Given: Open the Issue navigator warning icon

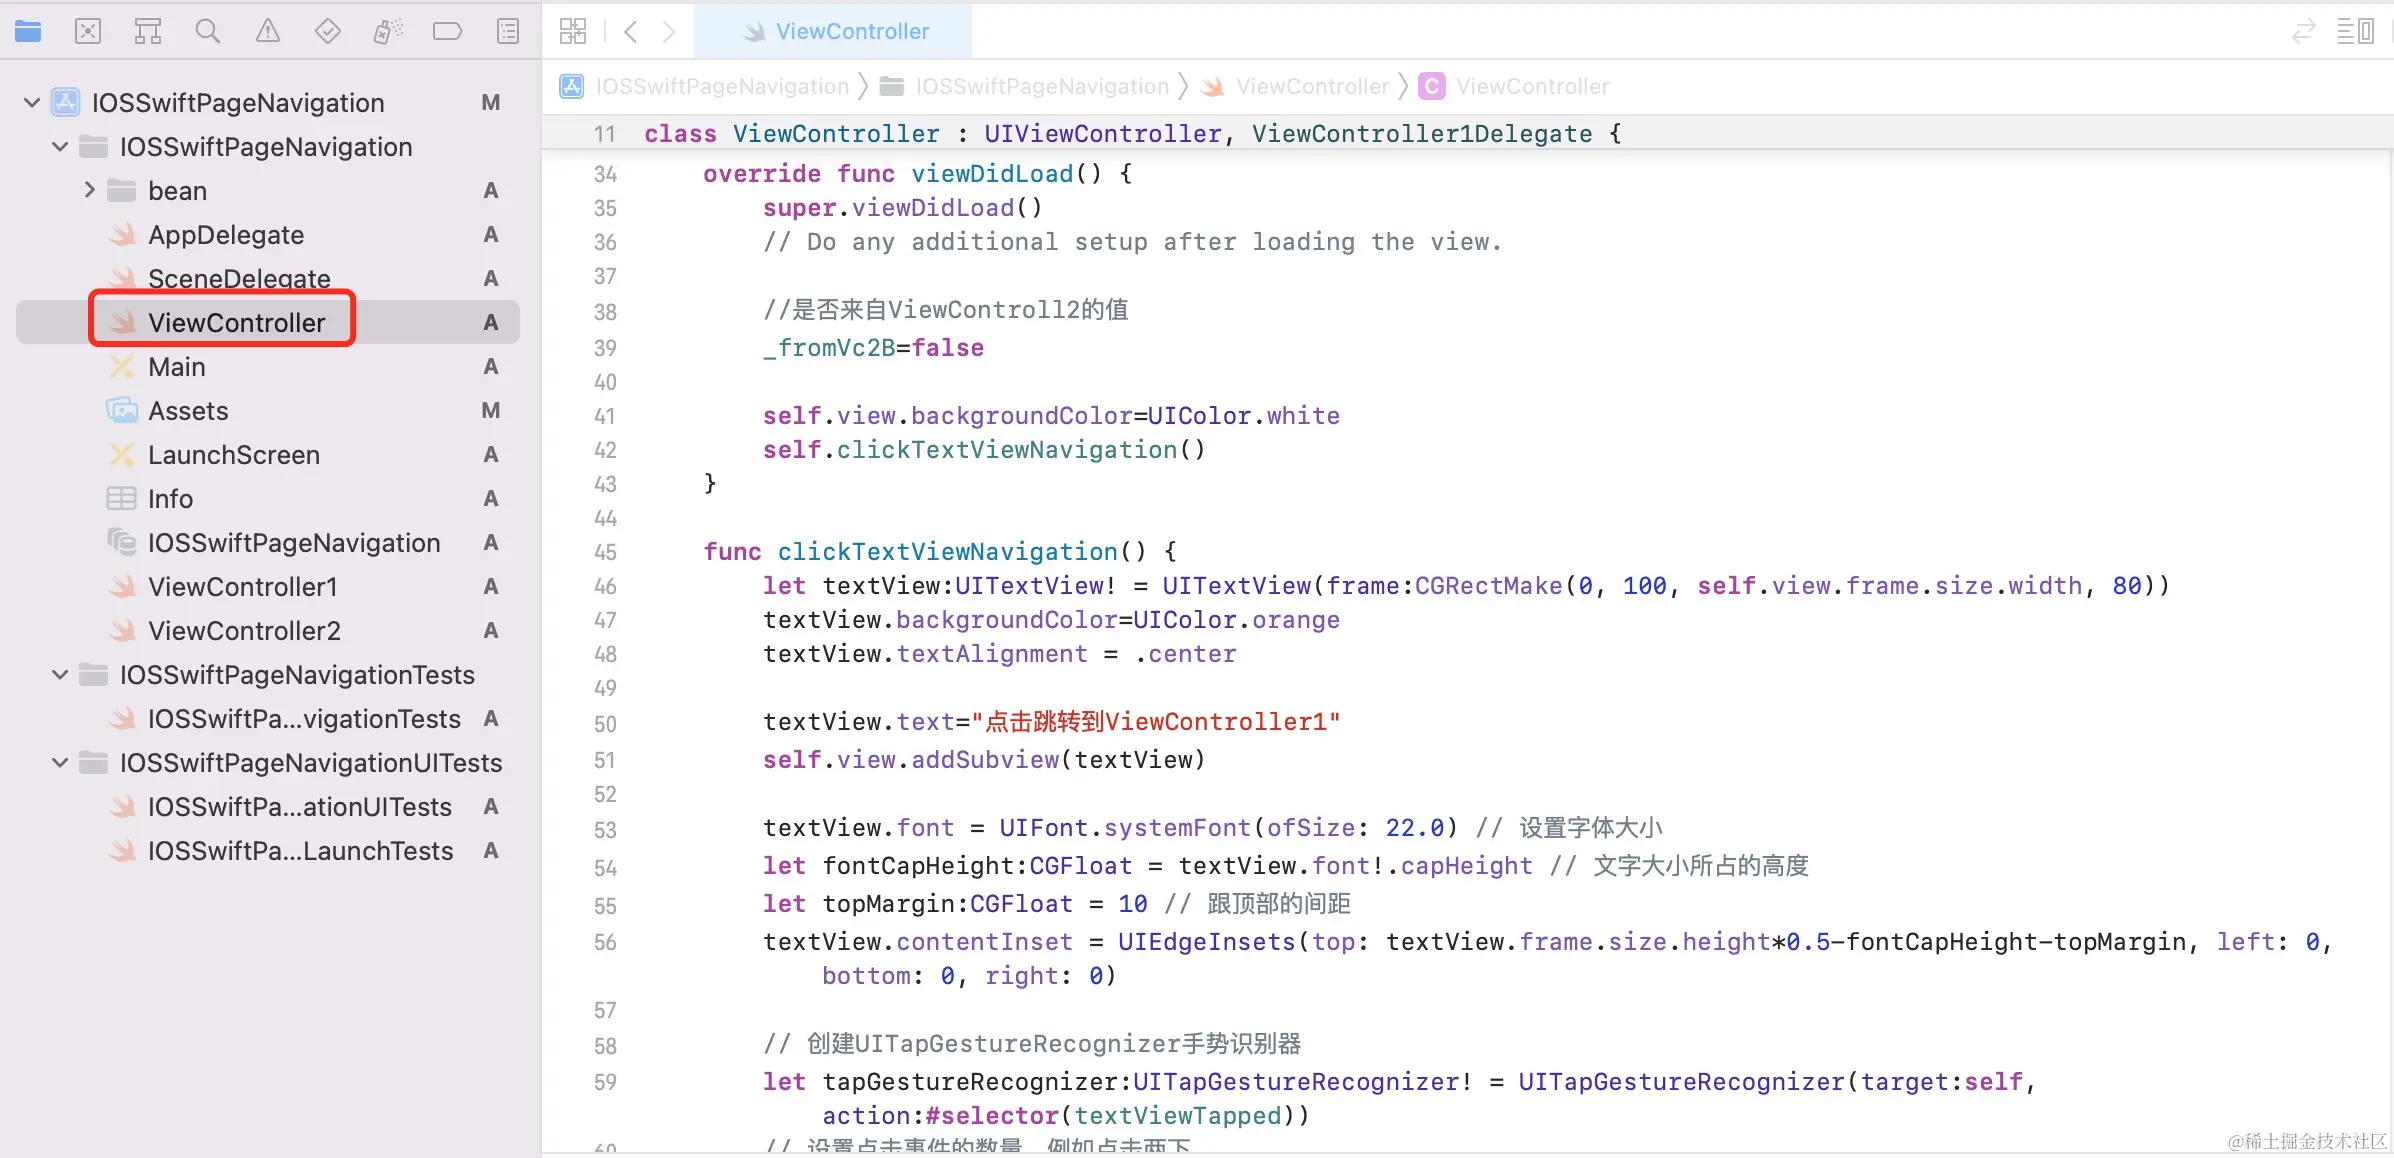Looking at the screenshot, I should tap(268, 32).
